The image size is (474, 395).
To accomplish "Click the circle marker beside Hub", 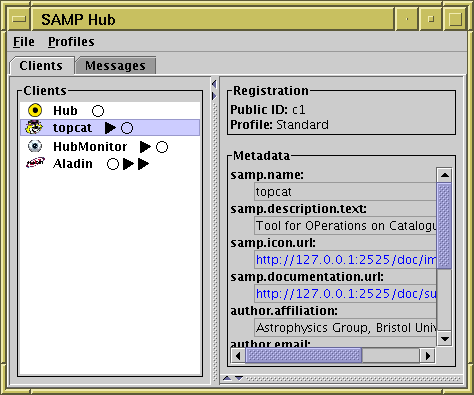I will 98,111.
